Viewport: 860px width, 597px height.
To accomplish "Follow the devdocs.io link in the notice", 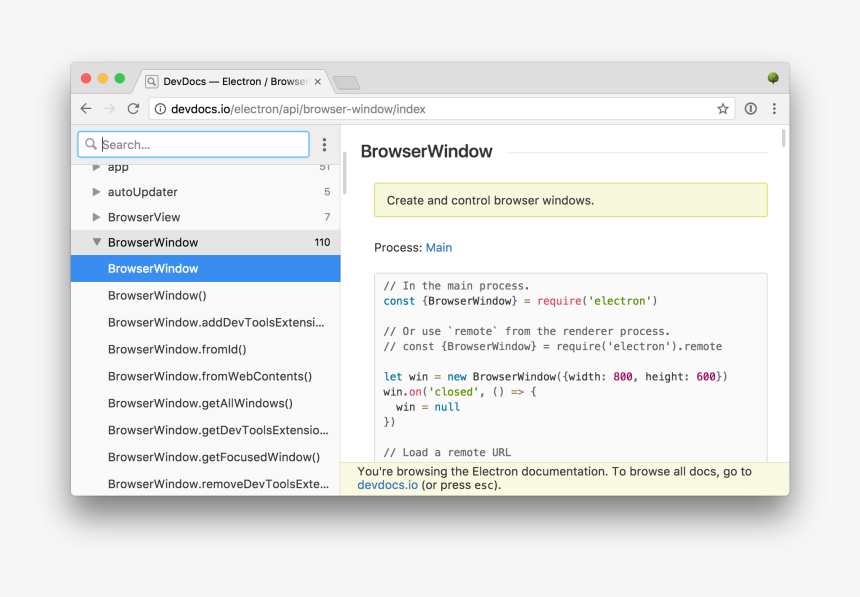I will click(387, 485).
